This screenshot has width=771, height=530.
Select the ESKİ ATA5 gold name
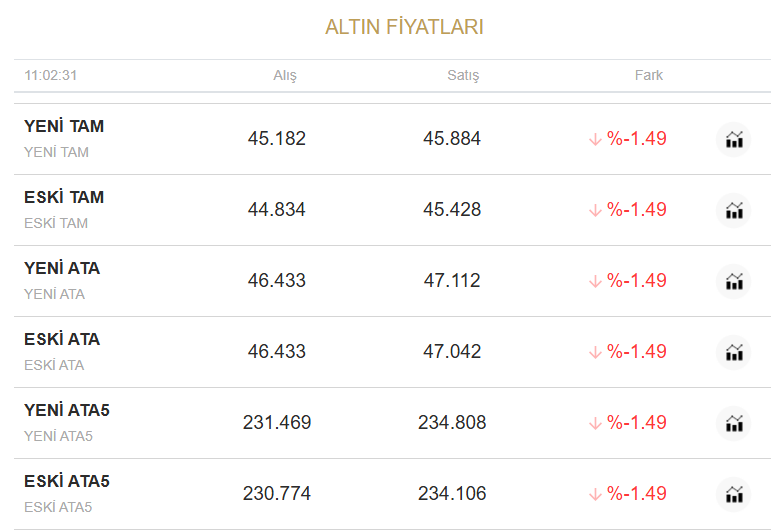(x=67, y=482)
